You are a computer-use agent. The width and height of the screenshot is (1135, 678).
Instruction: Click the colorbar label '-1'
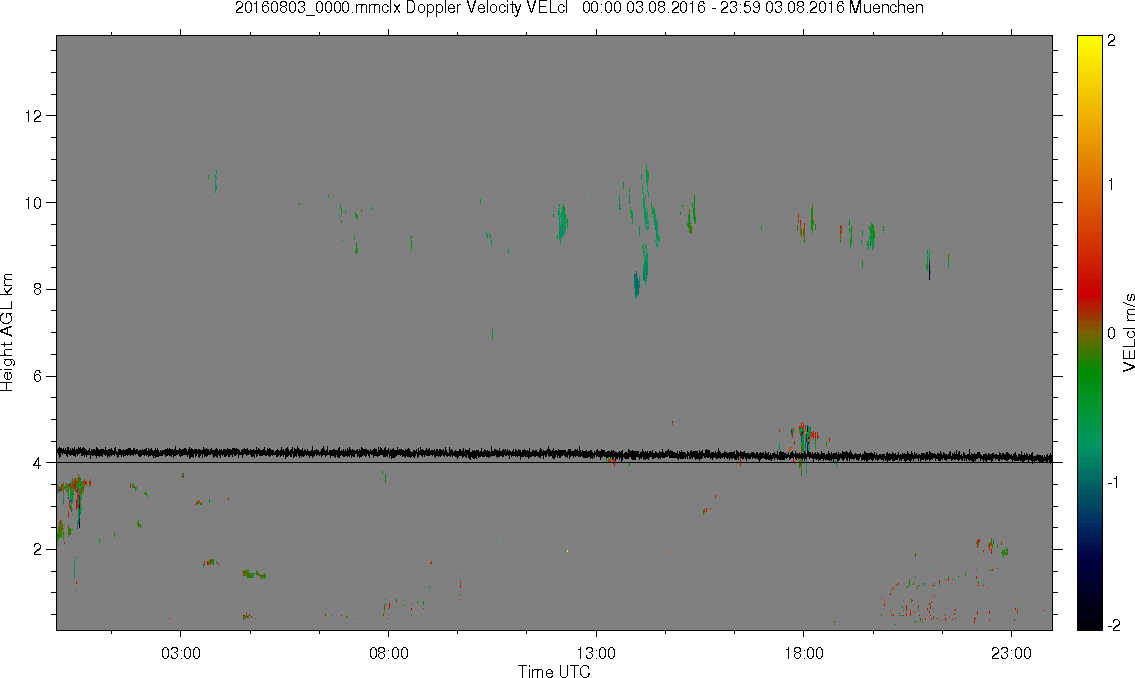[x=1113, y=483]
